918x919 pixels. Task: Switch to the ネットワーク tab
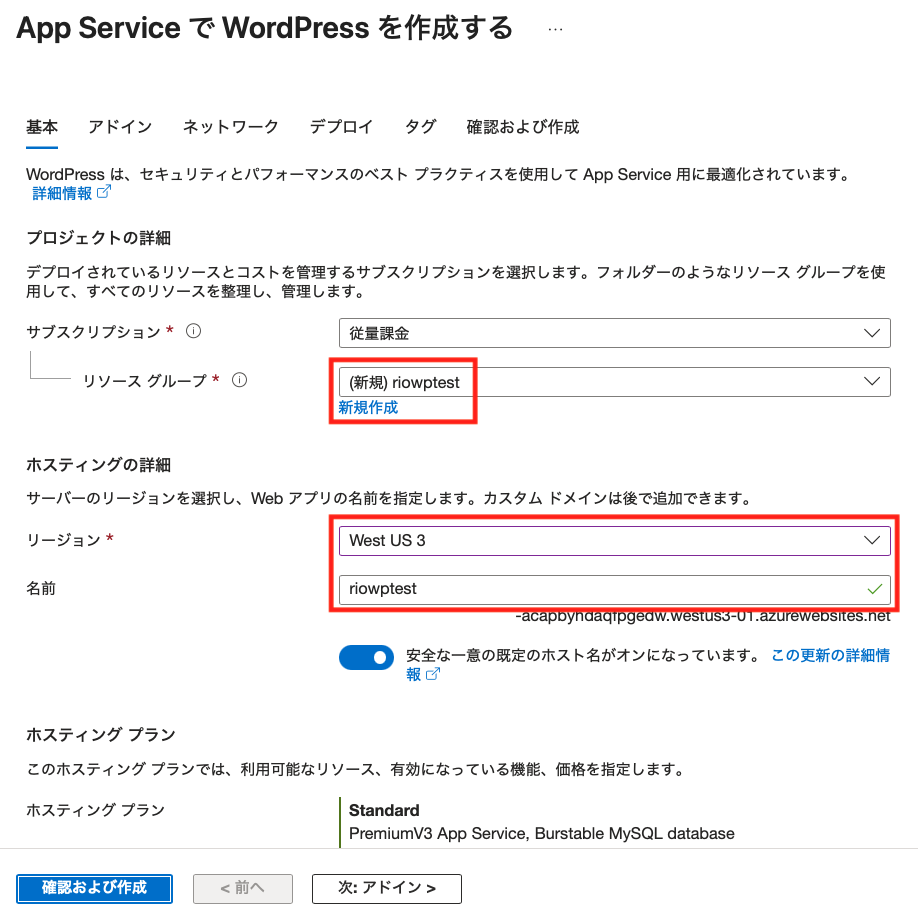230,127
